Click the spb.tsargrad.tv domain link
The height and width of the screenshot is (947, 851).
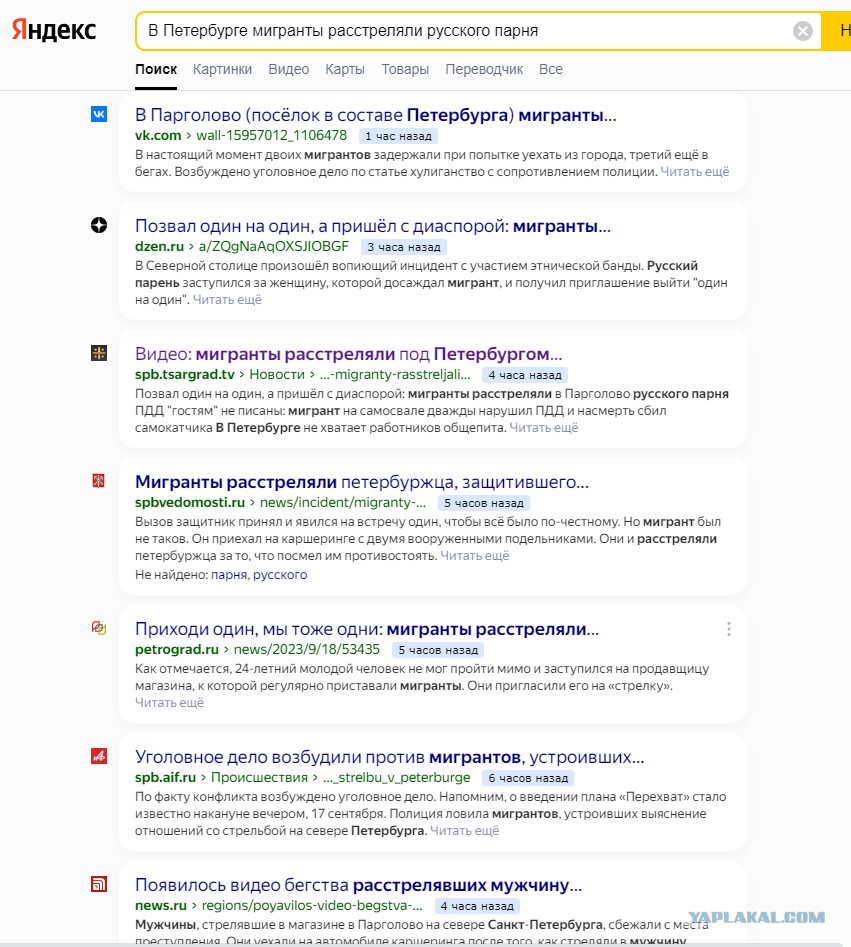[184, 374]
